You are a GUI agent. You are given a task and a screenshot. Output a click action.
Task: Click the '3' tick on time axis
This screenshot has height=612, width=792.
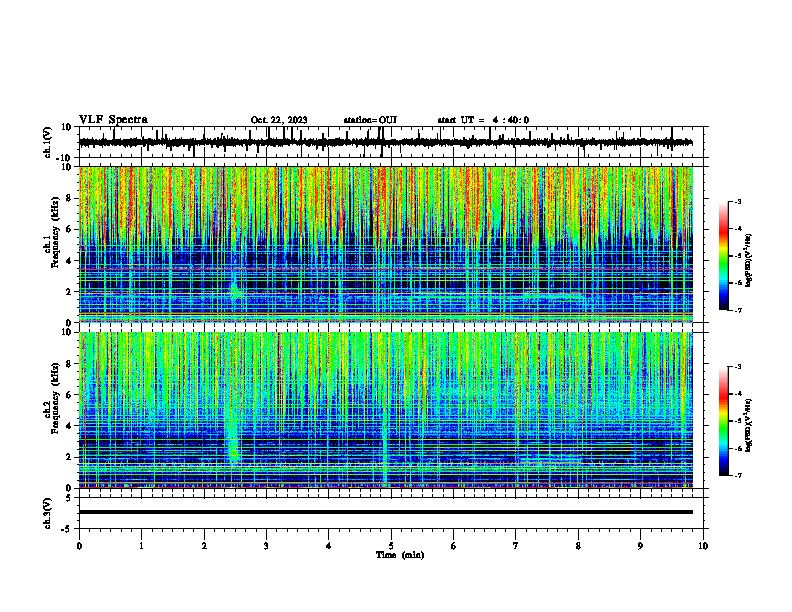coord(266,546)
